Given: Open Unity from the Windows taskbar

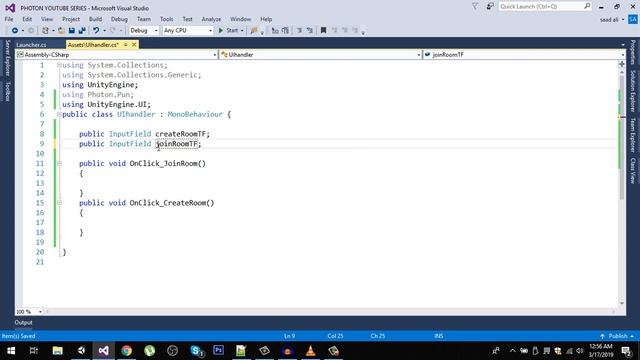Looking at the screenshot, I should click(x=81, y=351).
